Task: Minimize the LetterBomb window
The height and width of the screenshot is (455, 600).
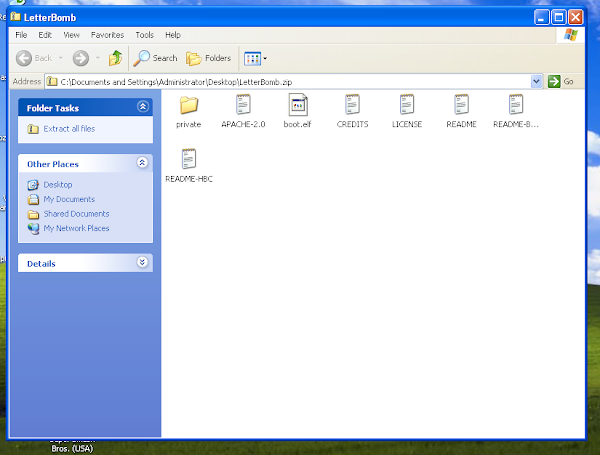Action: point(541,17)
